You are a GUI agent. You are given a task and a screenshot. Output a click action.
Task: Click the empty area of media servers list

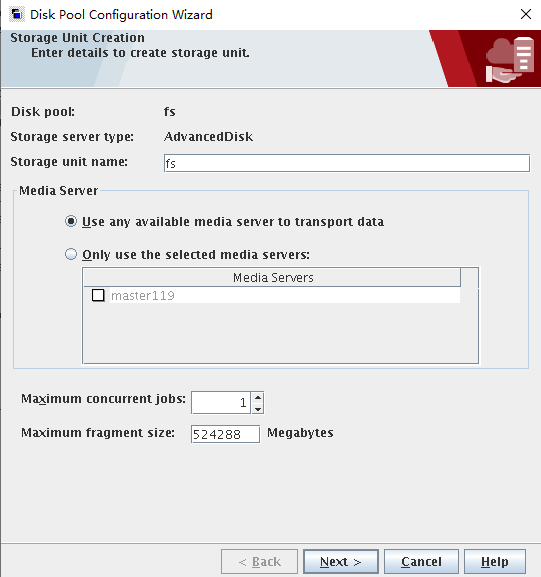coord(280,333)
